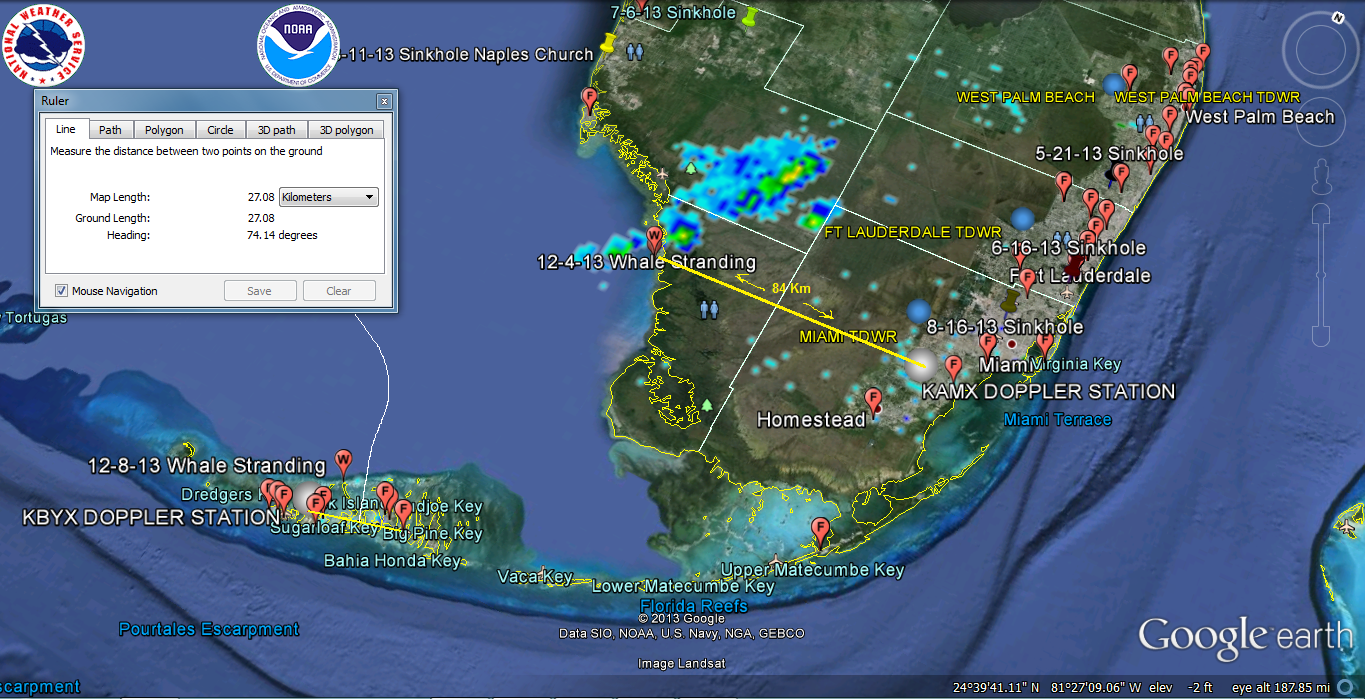Click the 12-8-13 Whale Stranding marker

(343, 461)
